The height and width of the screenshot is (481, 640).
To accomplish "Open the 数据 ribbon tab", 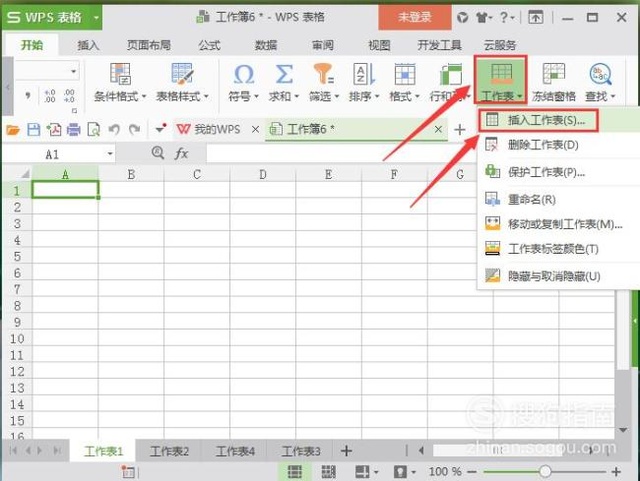I will [266, 45].
